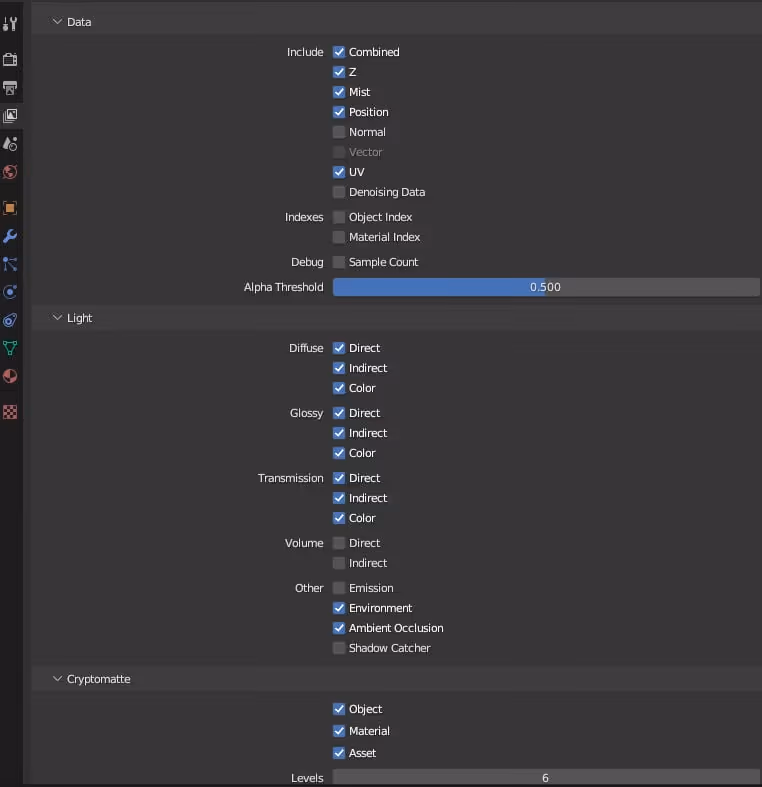Uncheck Cryptomatte Material
Screen dimensions: 762x787
339,731
